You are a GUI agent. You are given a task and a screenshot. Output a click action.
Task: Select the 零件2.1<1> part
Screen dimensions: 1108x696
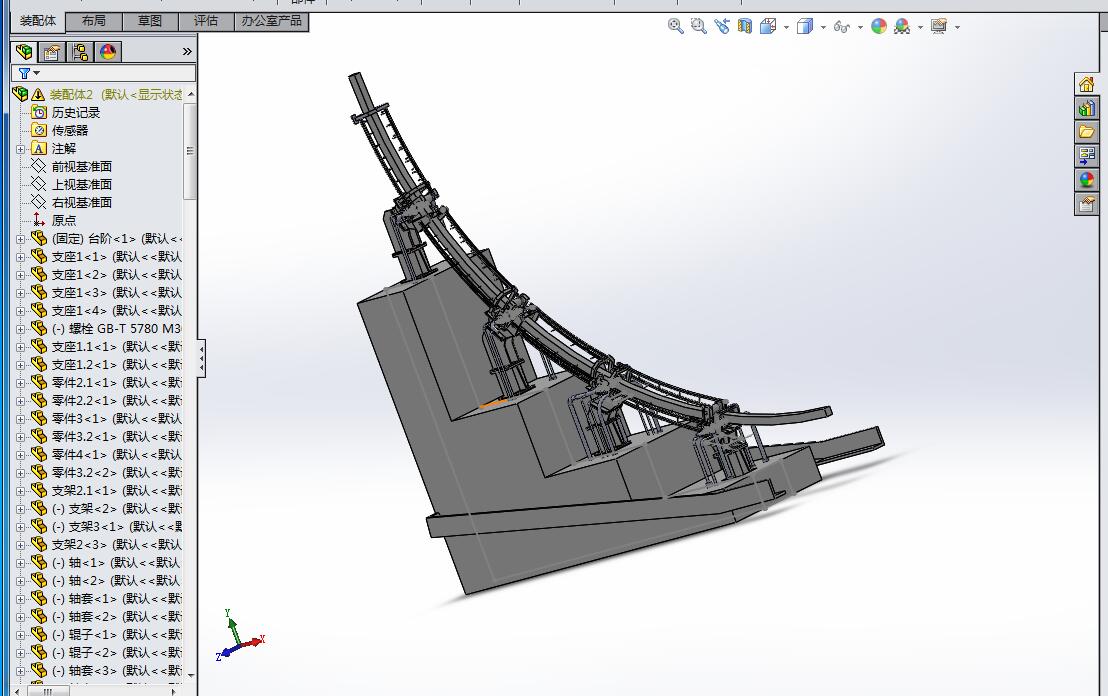click(116, 383)
